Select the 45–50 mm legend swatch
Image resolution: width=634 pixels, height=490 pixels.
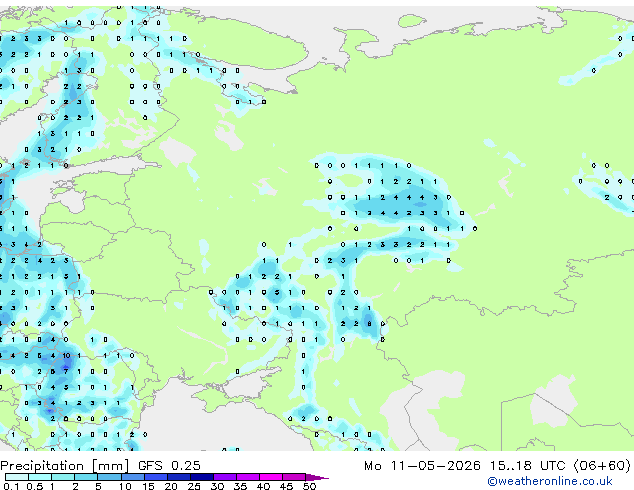coord(294,477)
